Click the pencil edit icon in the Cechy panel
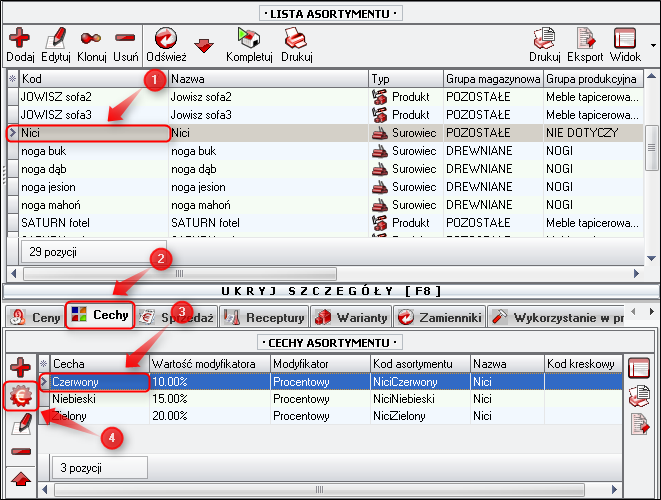This screenshot has width=661, height=500. [x=20, y=424]
